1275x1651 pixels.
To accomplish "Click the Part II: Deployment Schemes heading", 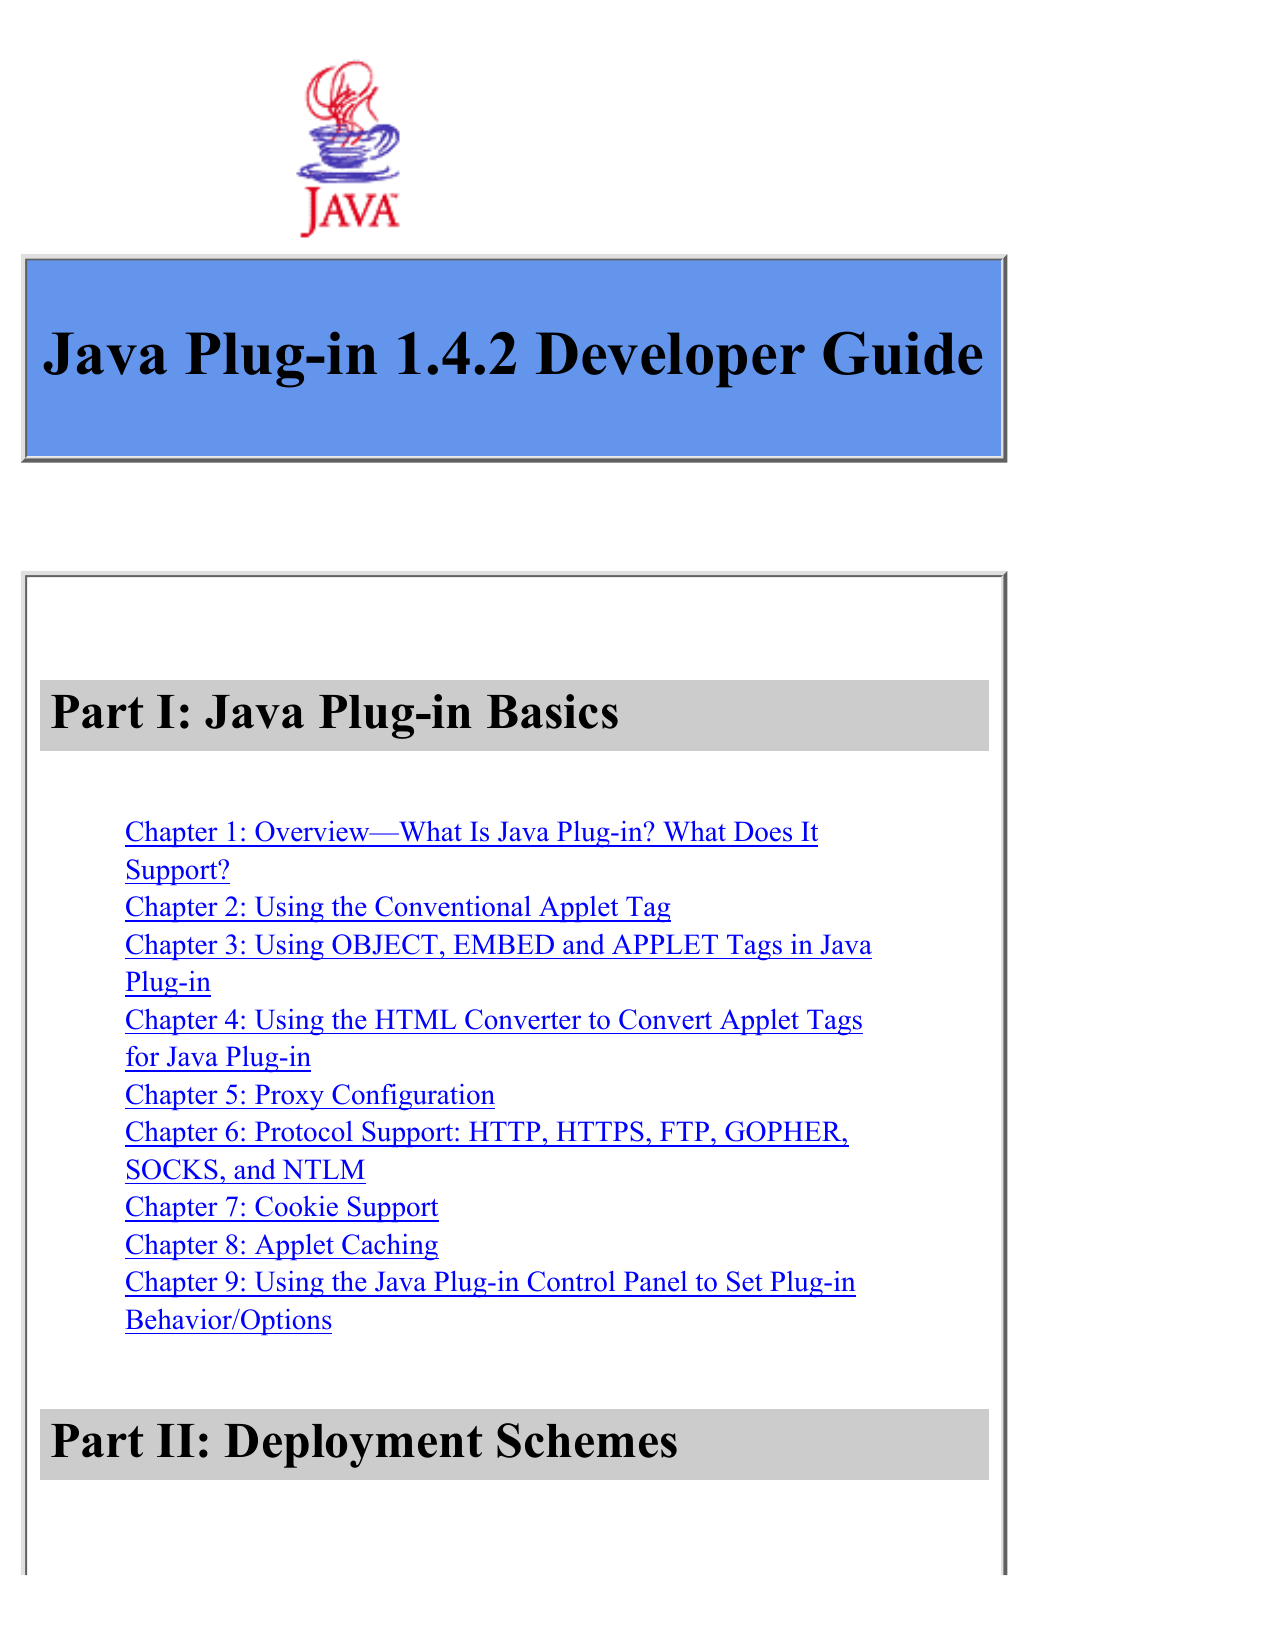I will tap(364, 1442).
